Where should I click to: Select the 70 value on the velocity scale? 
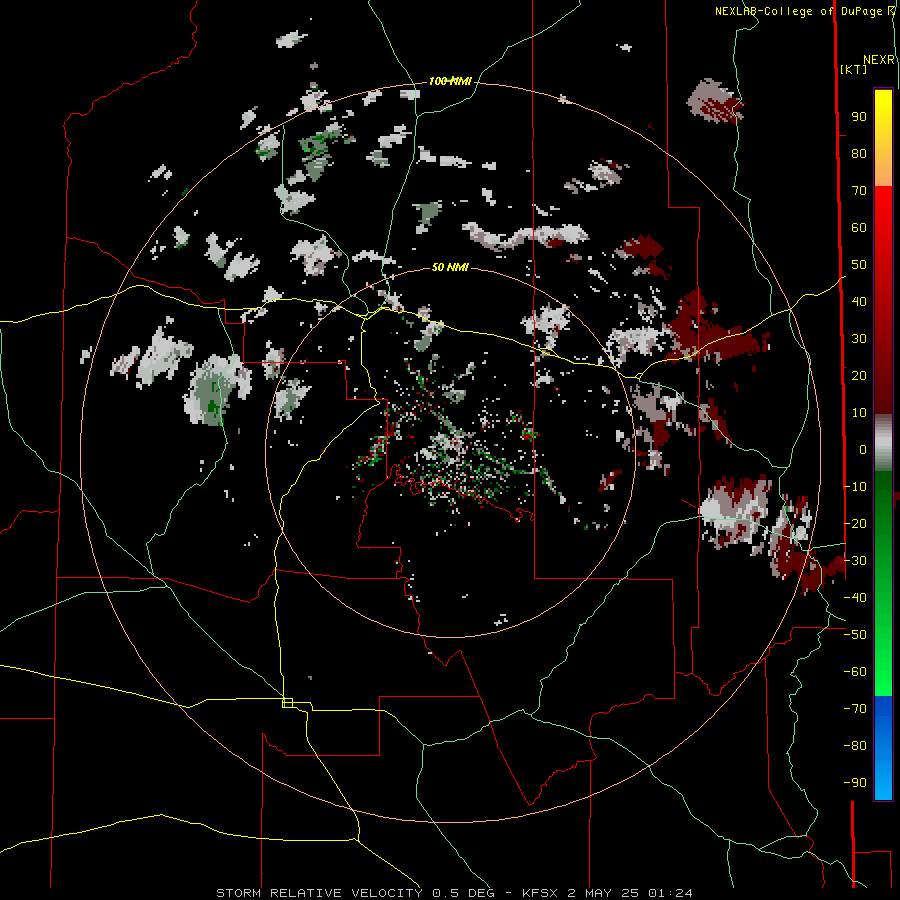point(859,191)
